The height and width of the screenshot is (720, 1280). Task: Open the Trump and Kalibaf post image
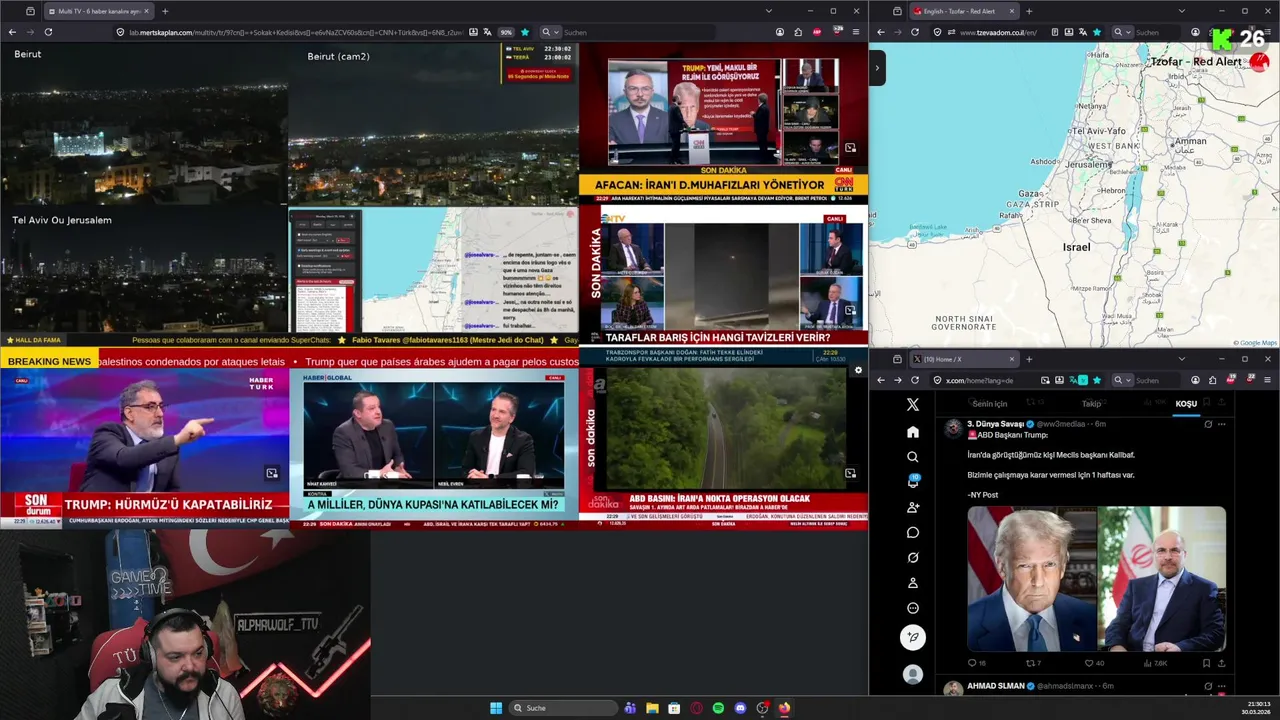point(1096,579)
